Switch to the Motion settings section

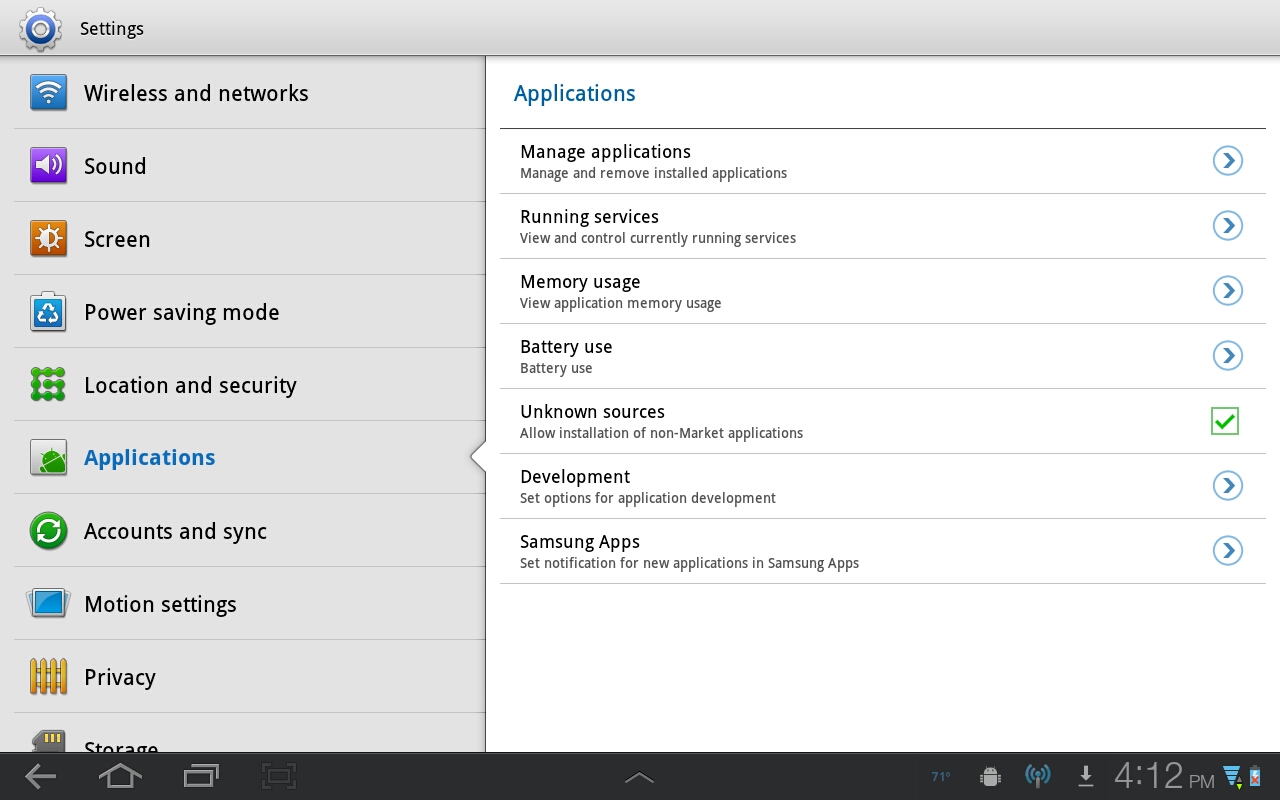(x=160, y=604)
